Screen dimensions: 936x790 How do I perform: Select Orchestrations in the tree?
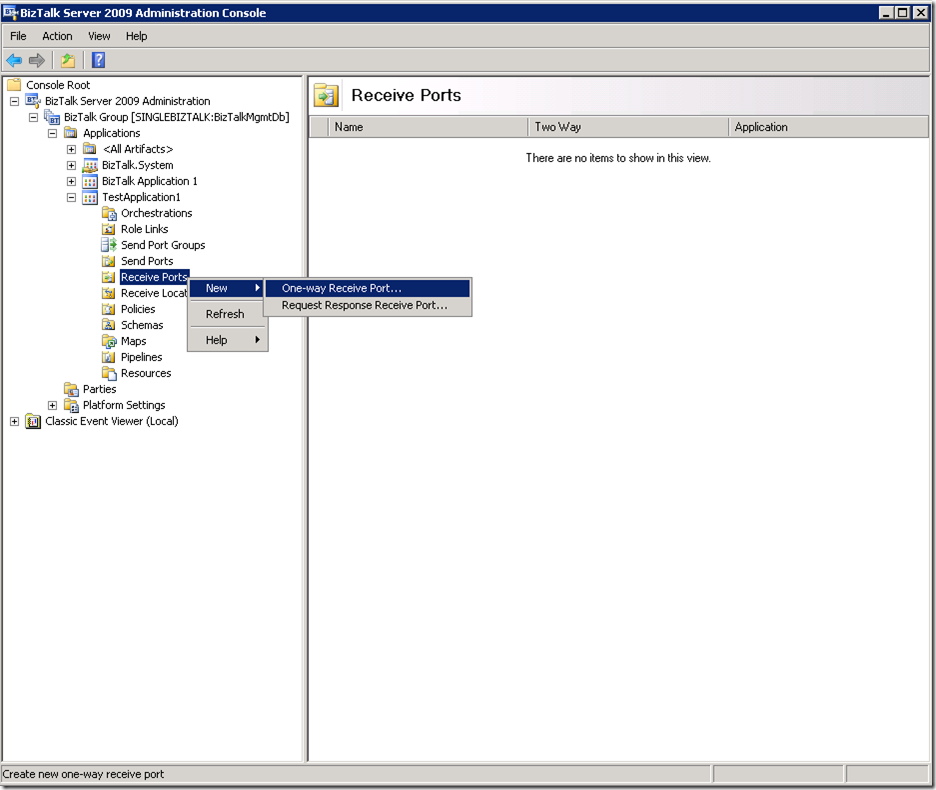point(156,213)
